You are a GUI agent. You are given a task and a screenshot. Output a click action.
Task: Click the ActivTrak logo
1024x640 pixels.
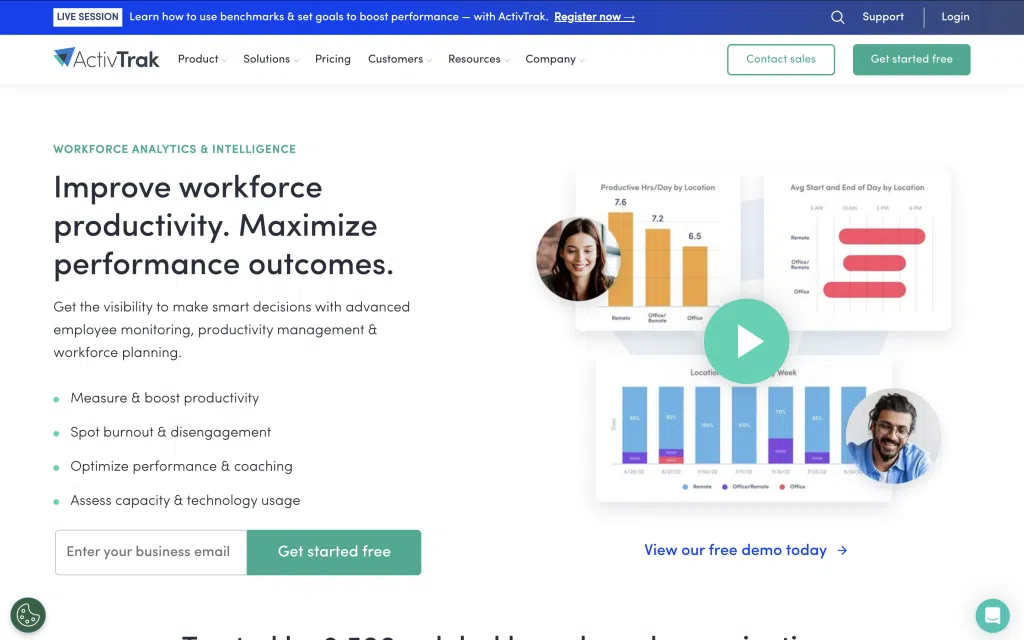tap(107, 59)
